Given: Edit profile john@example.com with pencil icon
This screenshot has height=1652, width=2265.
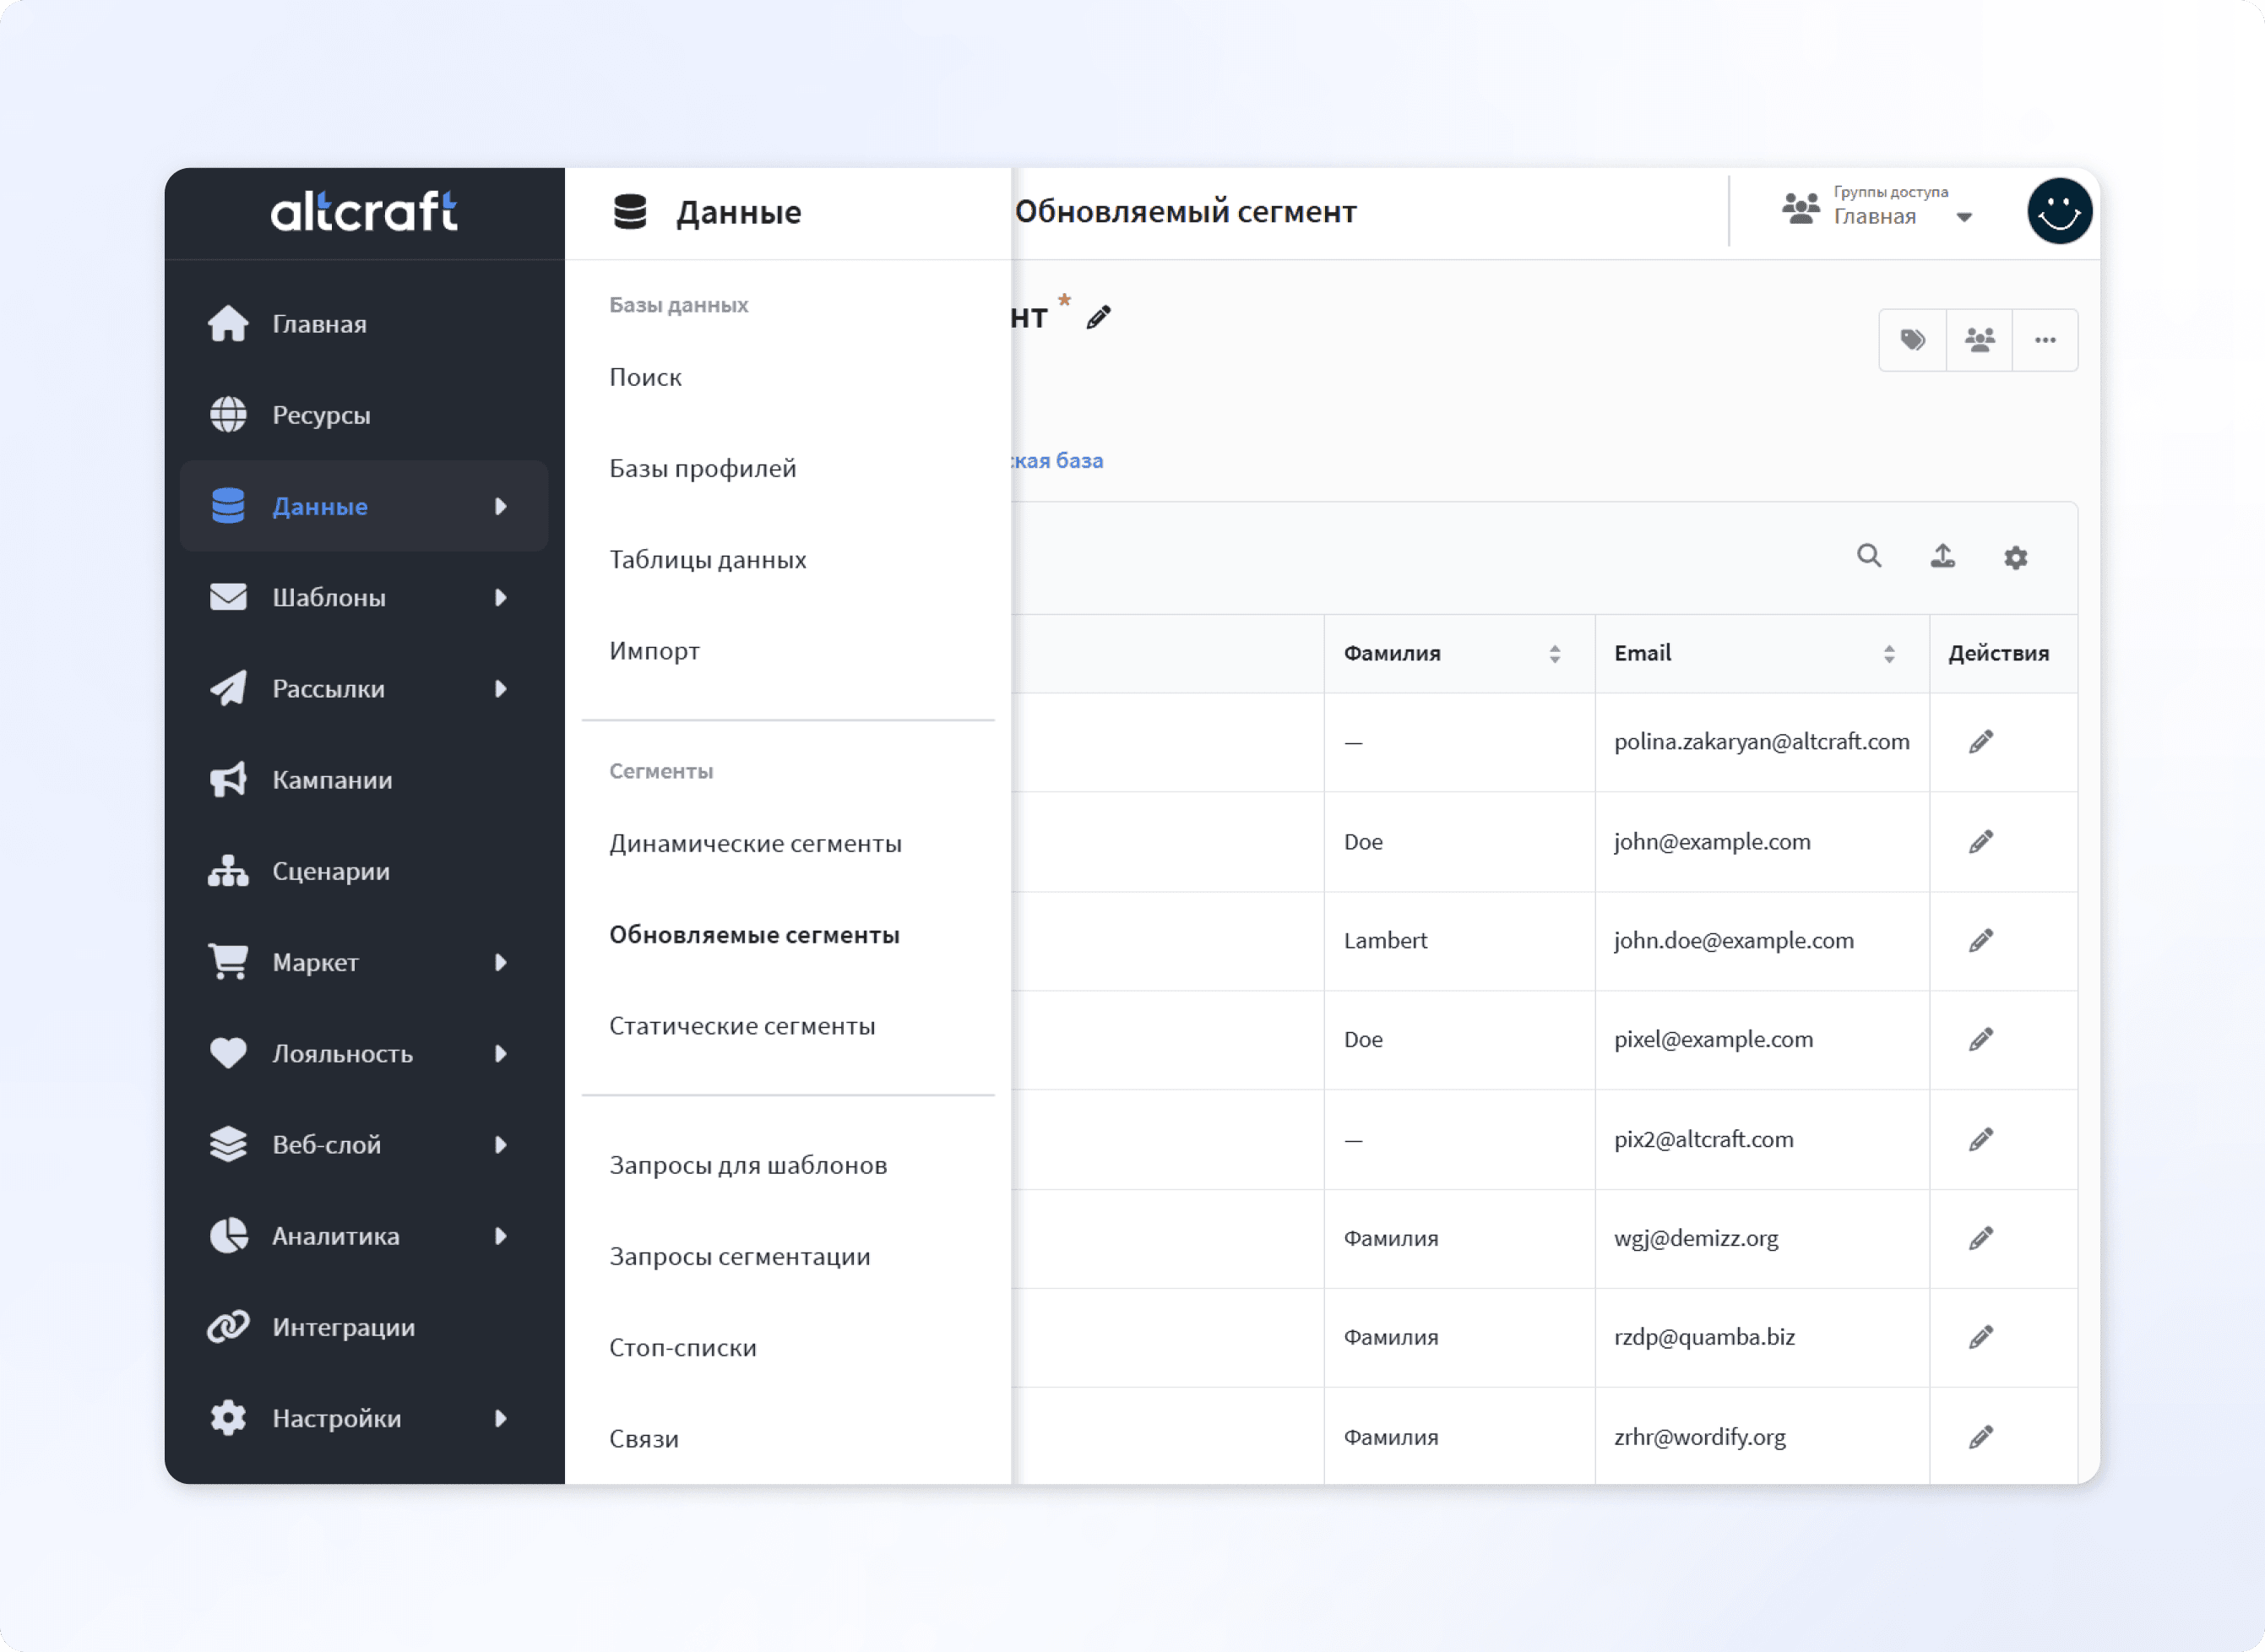Looking at the screenshot, I should click(1980, 842).
